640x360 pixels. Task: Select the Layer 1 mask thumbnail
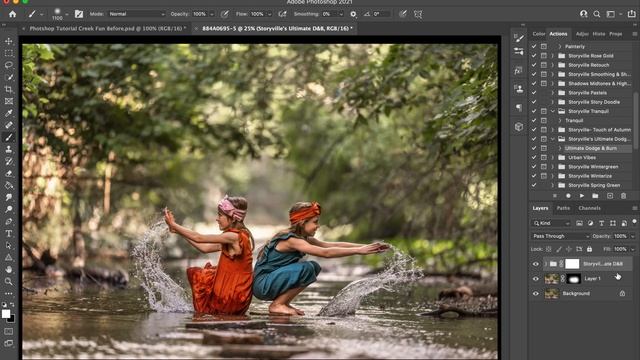(573, 279)
